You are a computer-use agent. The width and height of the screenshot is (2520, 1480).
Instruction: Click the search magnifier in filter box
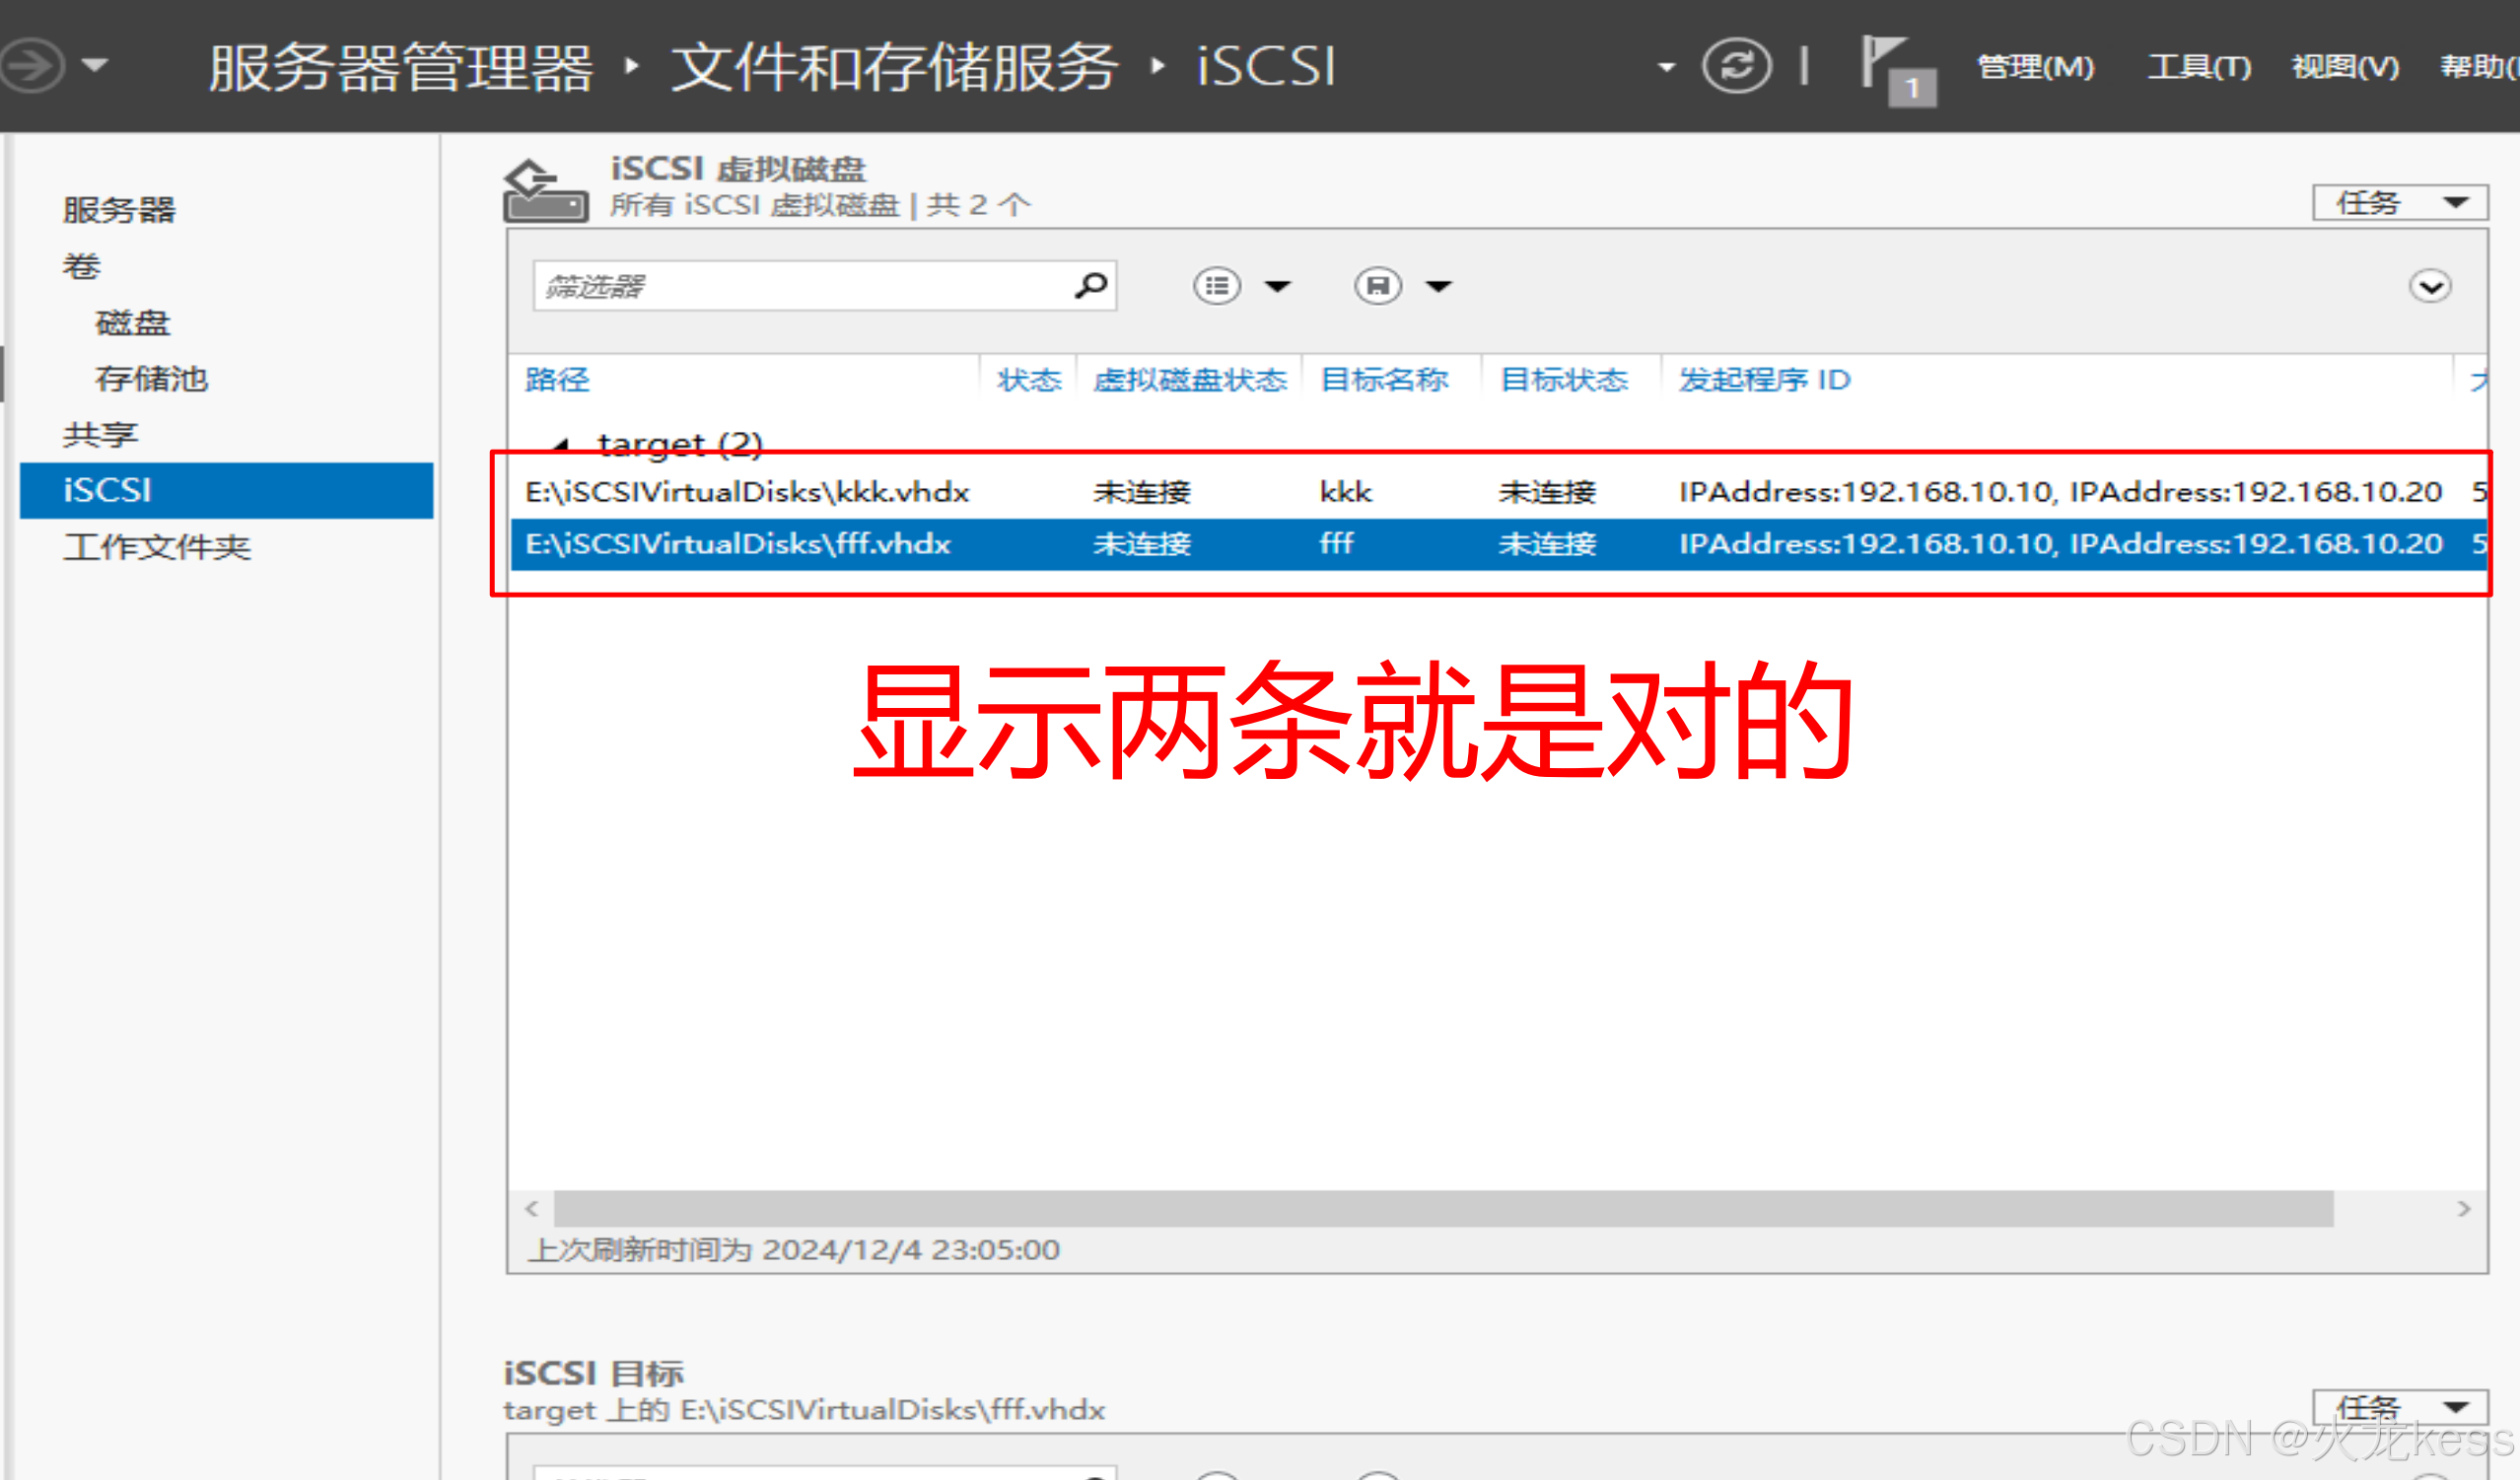point(1091,286)
